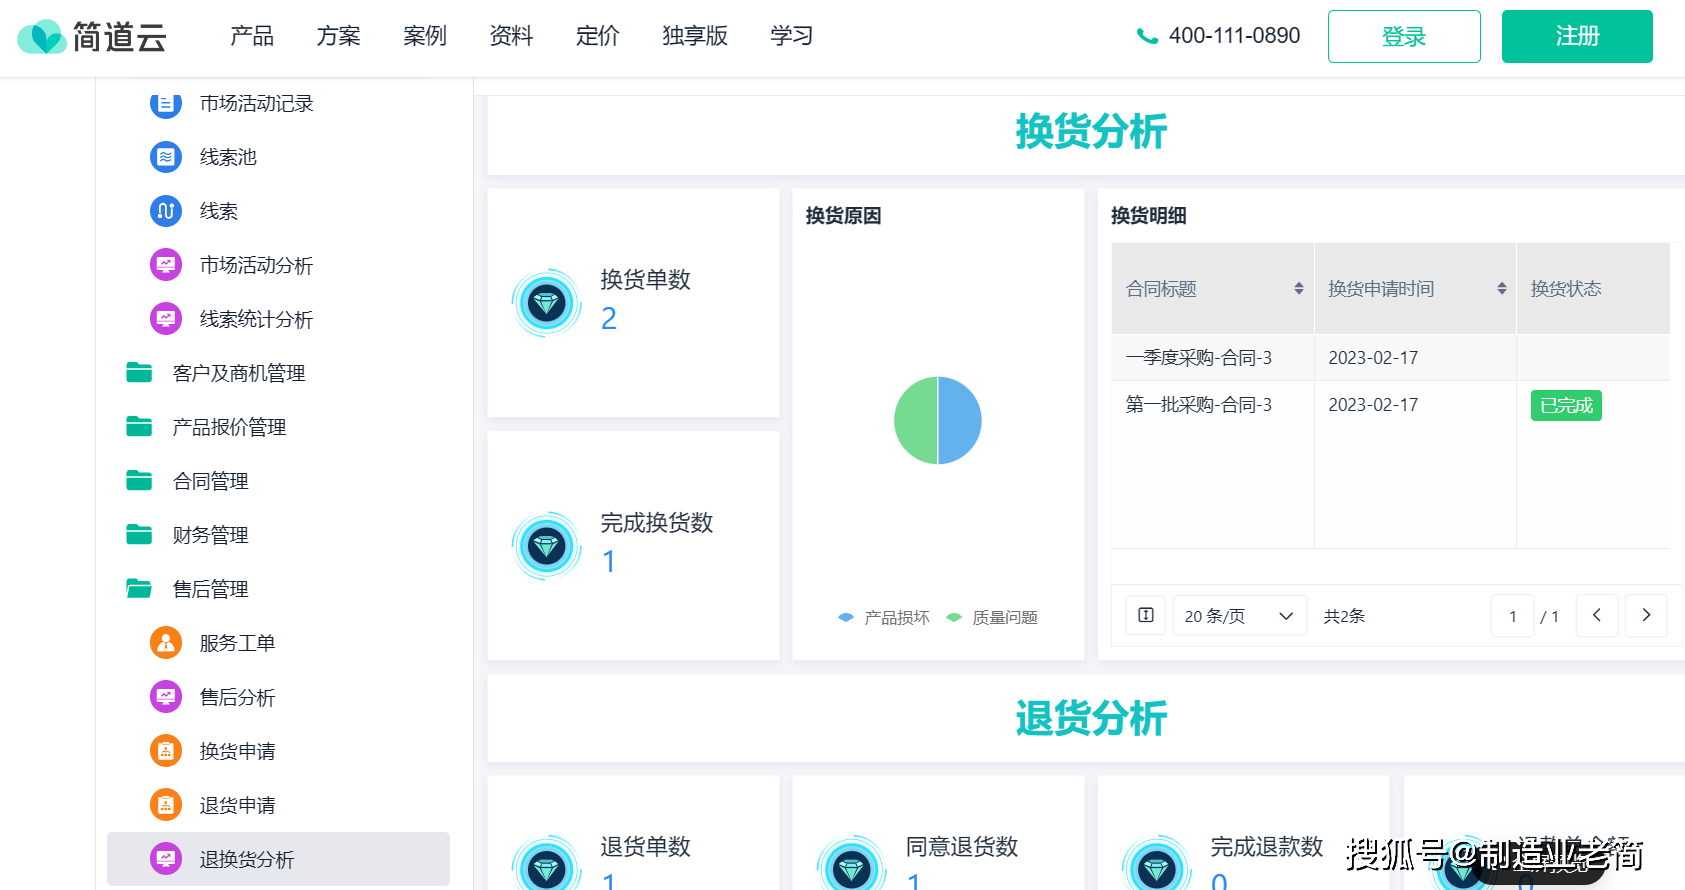
Task: Click the 退换货分析 purple icon
Action: click(166, 859)
